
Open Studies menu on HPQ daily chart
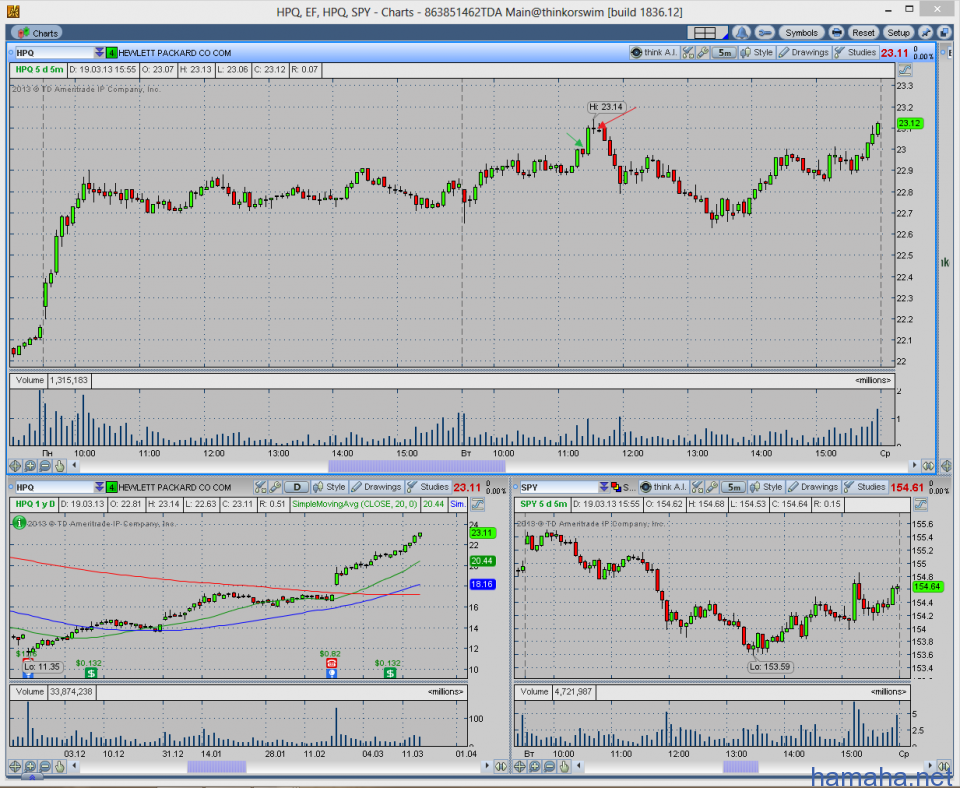click(428, 487)
